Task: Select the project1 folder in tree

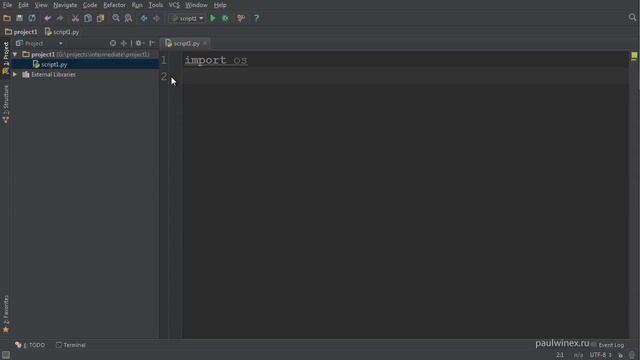Action: coord(85,54)
